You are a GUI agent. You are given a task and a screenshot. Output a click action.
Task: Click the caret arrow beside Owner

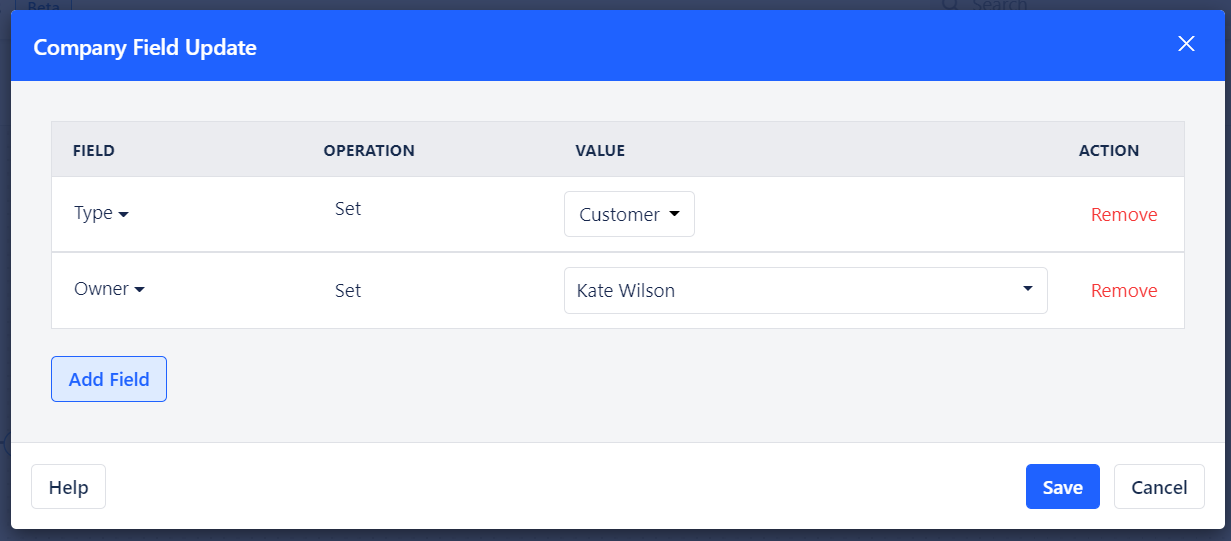pos(140,291)
